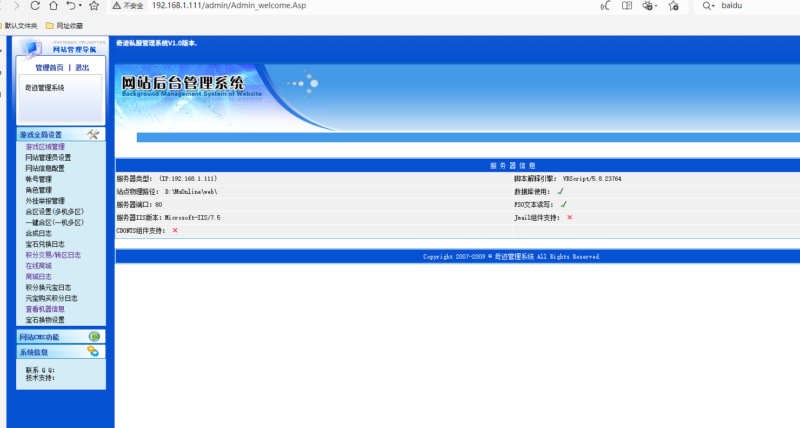Screen dimensions: 800x428
Task: Click the red X next to CDONTS组件支持
Action: (175, 231)
